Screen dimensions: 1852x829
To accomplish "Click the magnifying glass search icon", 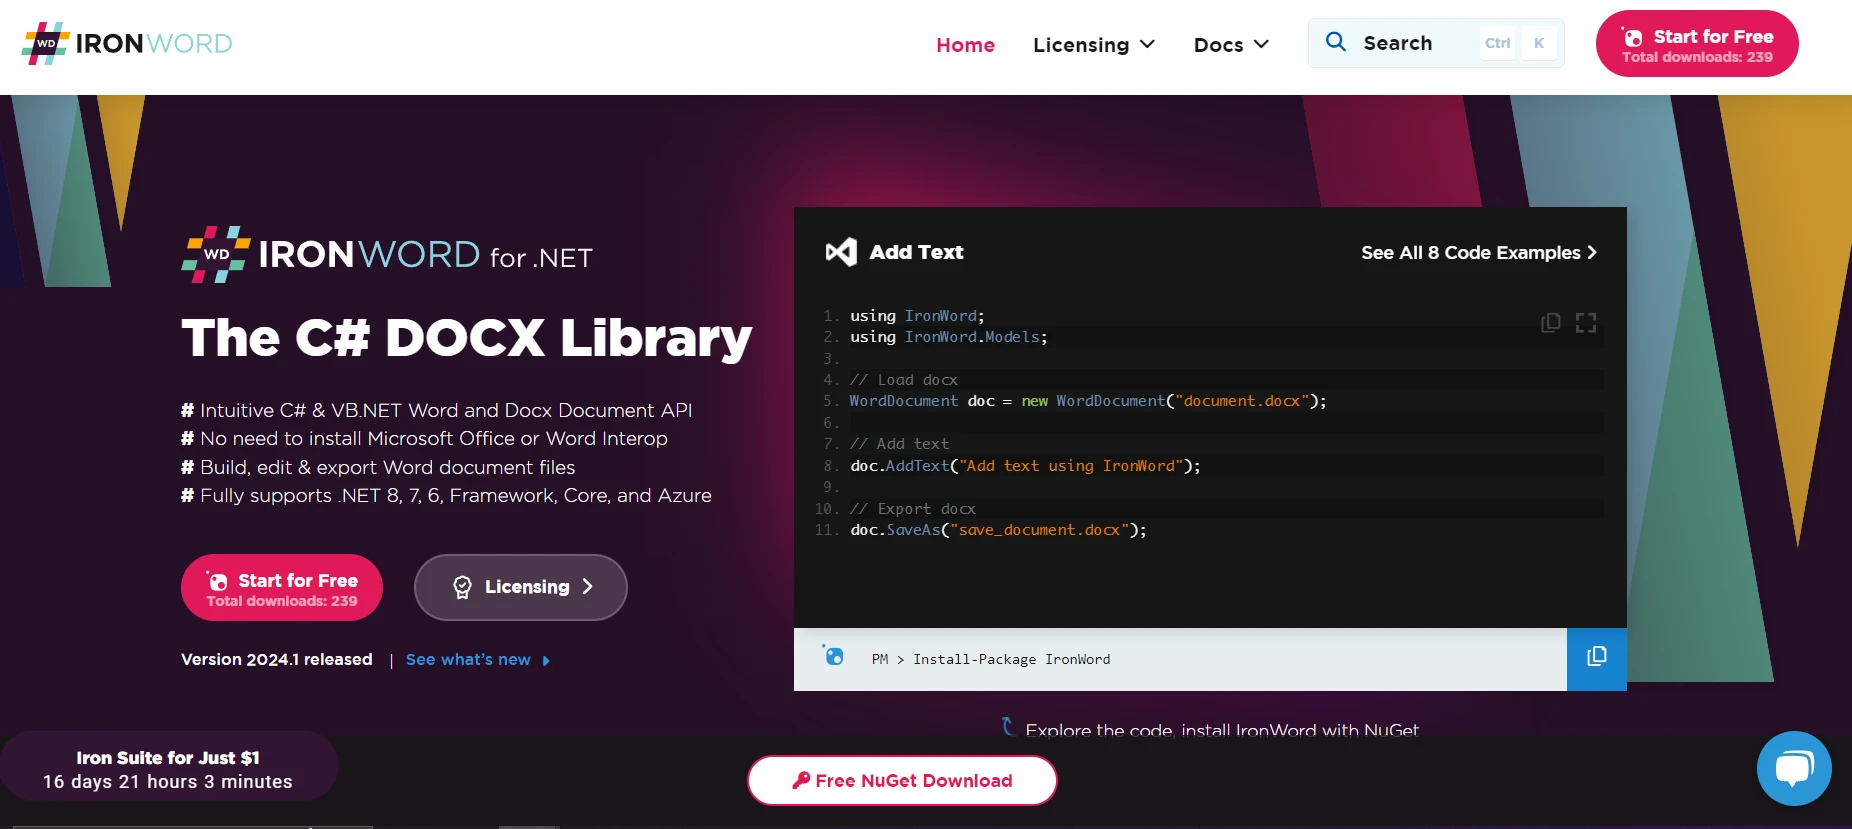I will [1336, 43].
